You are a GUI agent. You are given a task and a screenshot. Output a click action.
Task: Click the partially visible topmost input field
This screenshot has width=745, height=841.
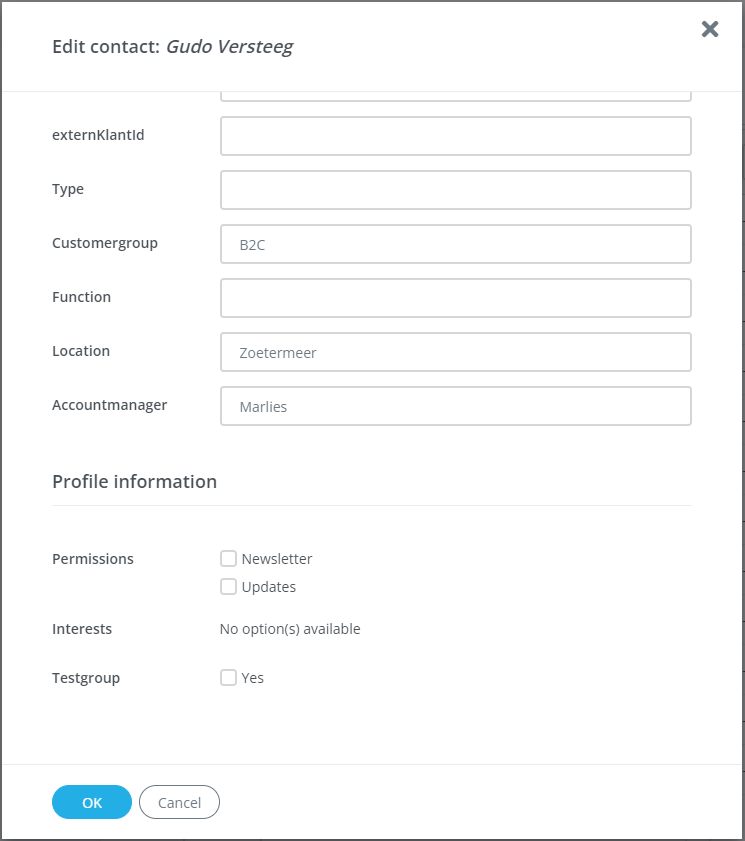[455, 90]
